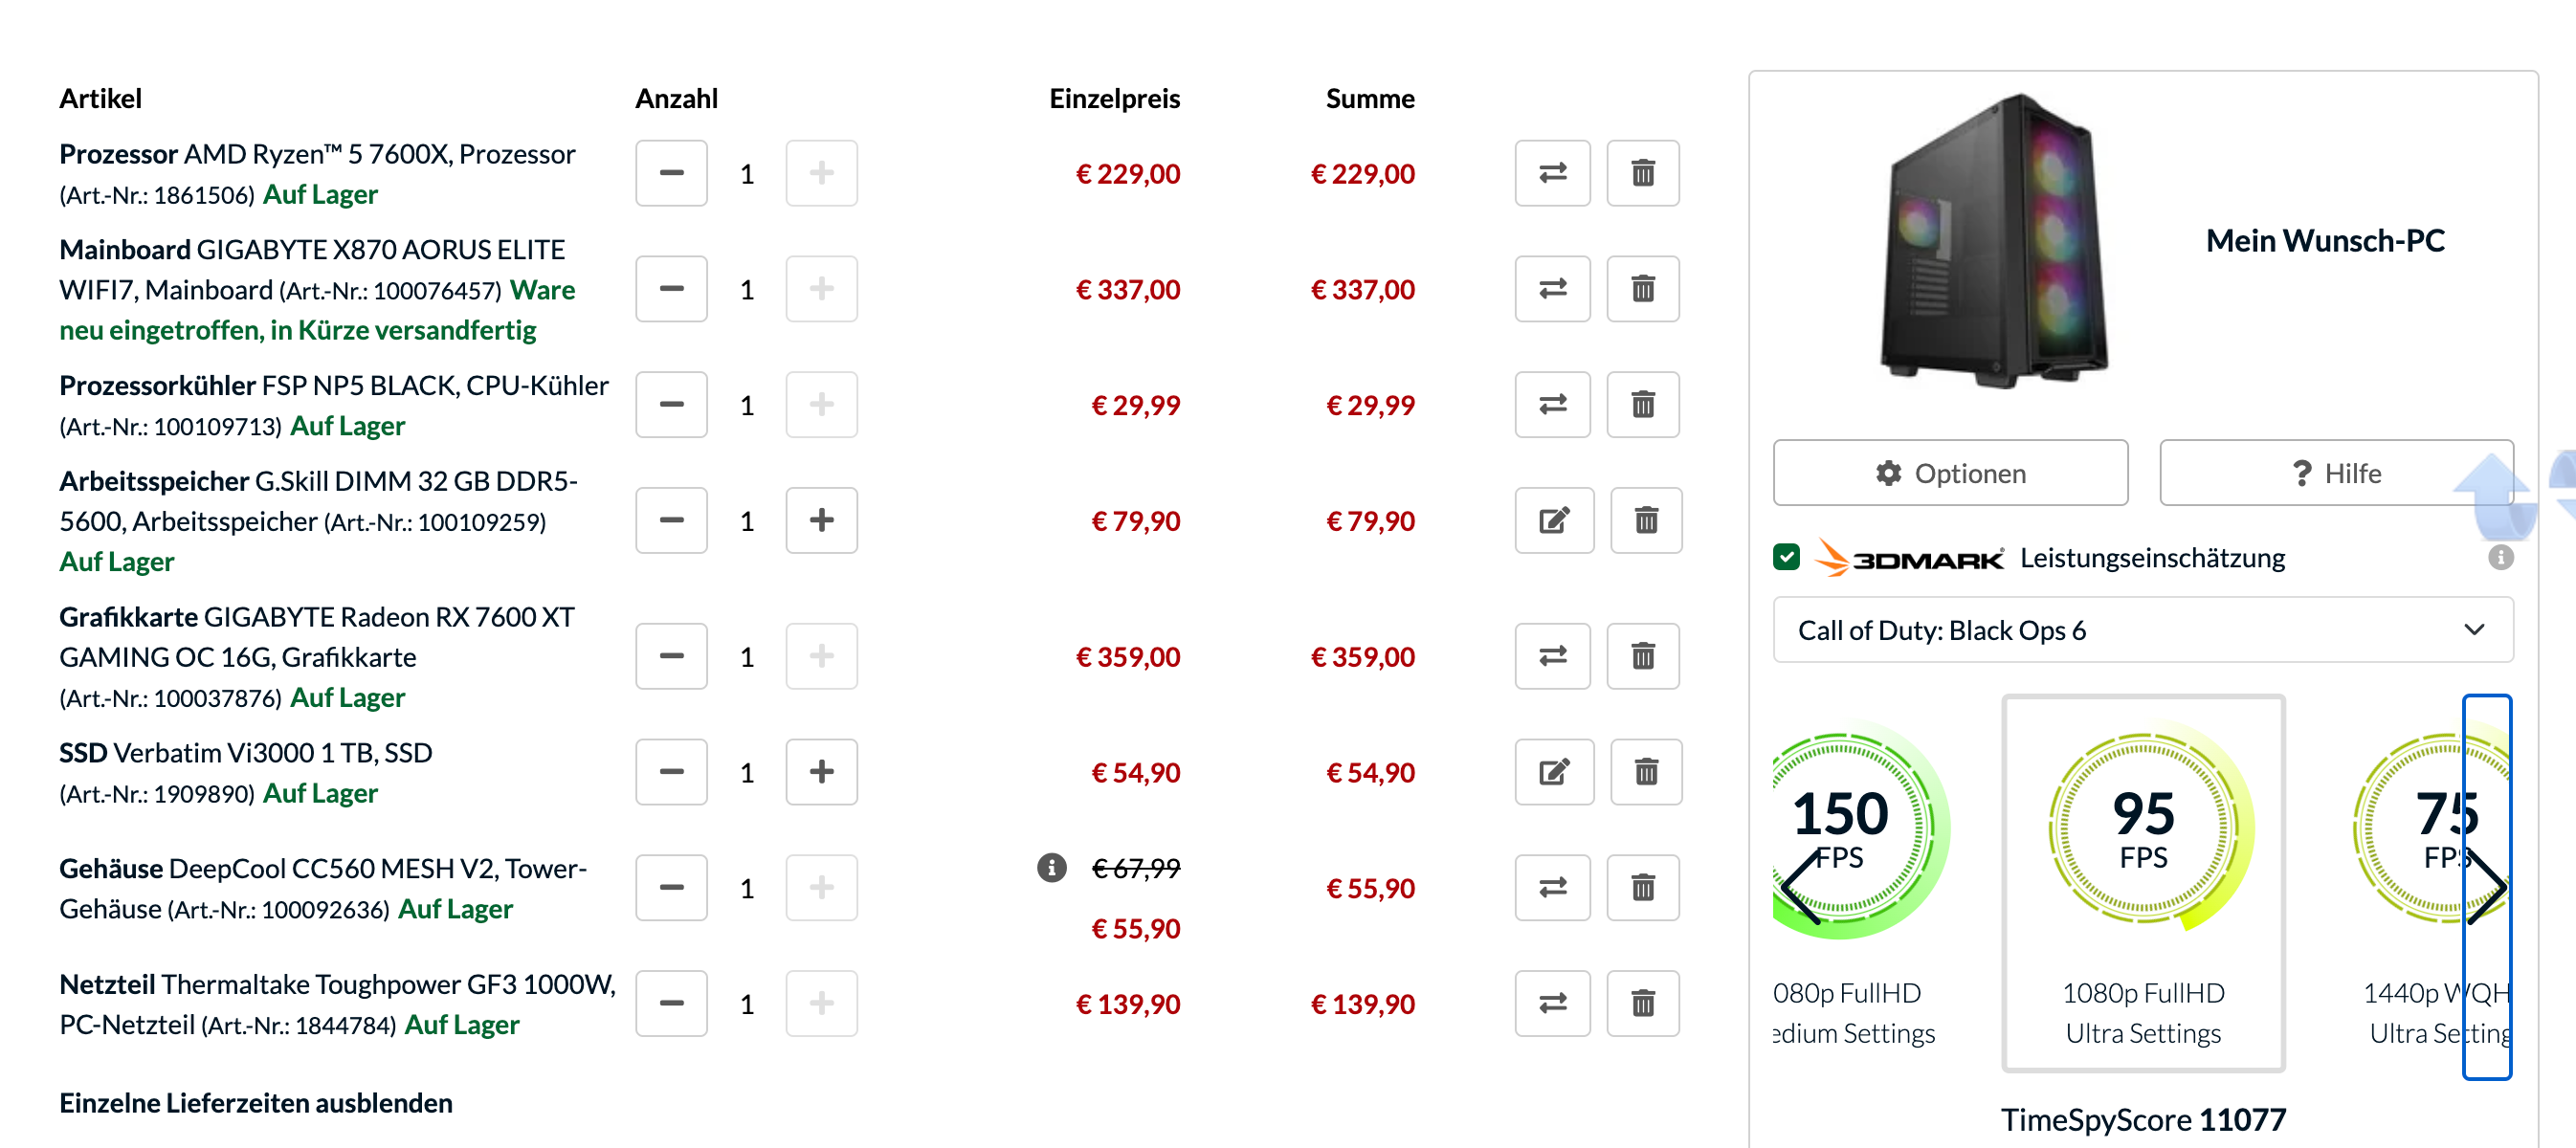Increase quantity of G.Skill RAM
This screenshot has height=1148, width=2576.
click(821, 520)
